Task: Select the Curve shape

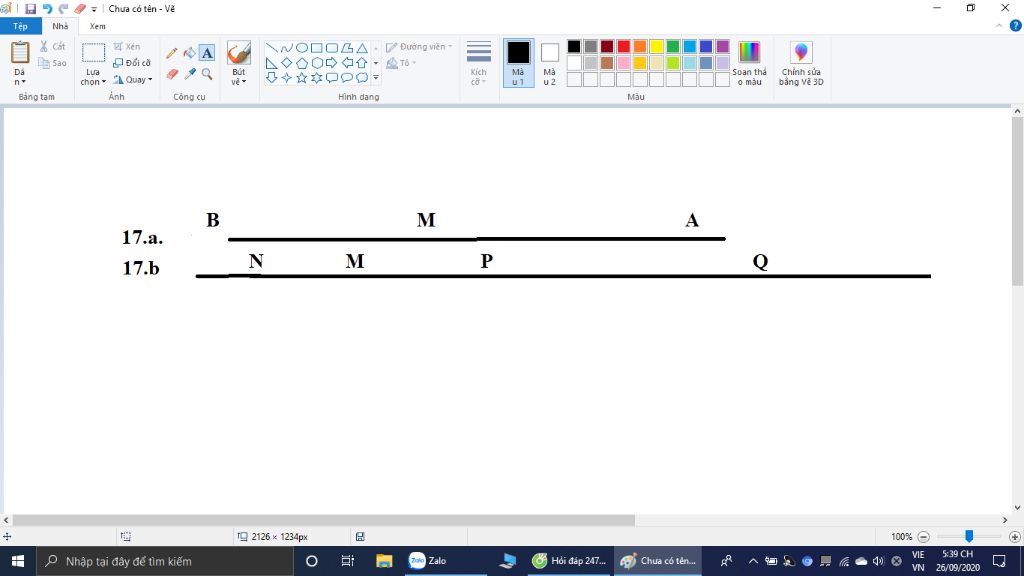Action: [287, 48]
